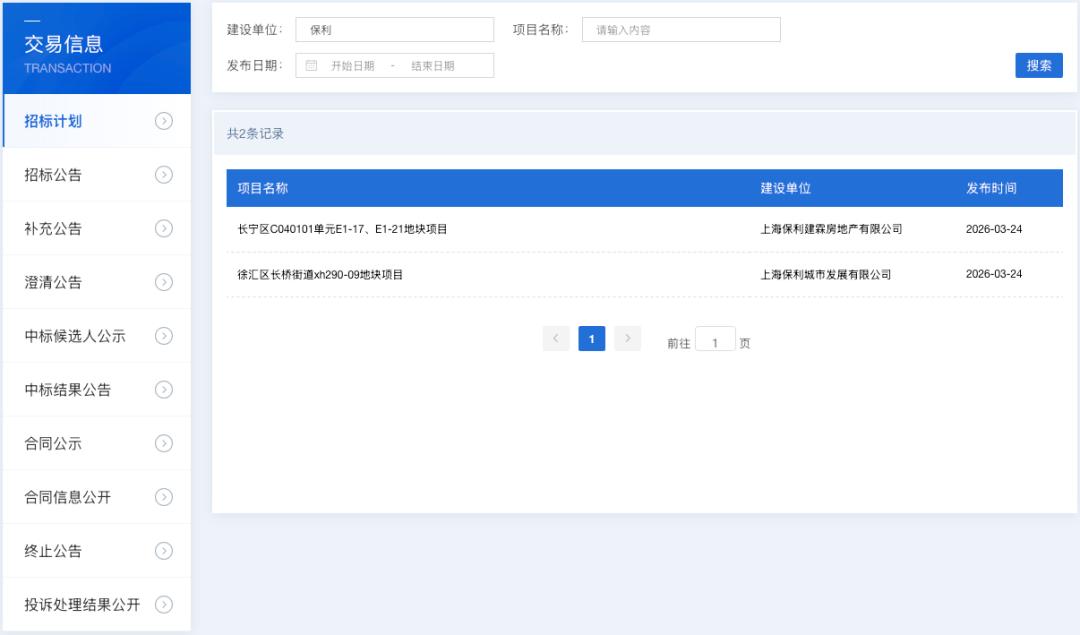Go to the next results page

click(x=627, y=339)
